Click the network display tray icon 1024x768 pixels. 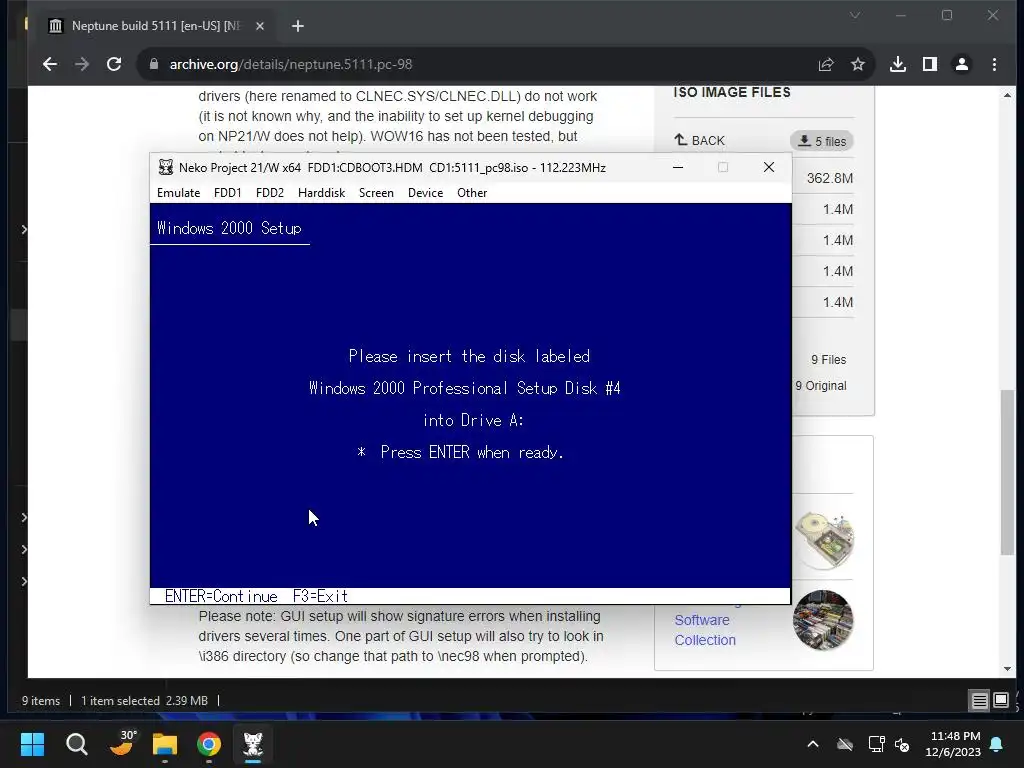pyautogui.click(x=876, y=744)
